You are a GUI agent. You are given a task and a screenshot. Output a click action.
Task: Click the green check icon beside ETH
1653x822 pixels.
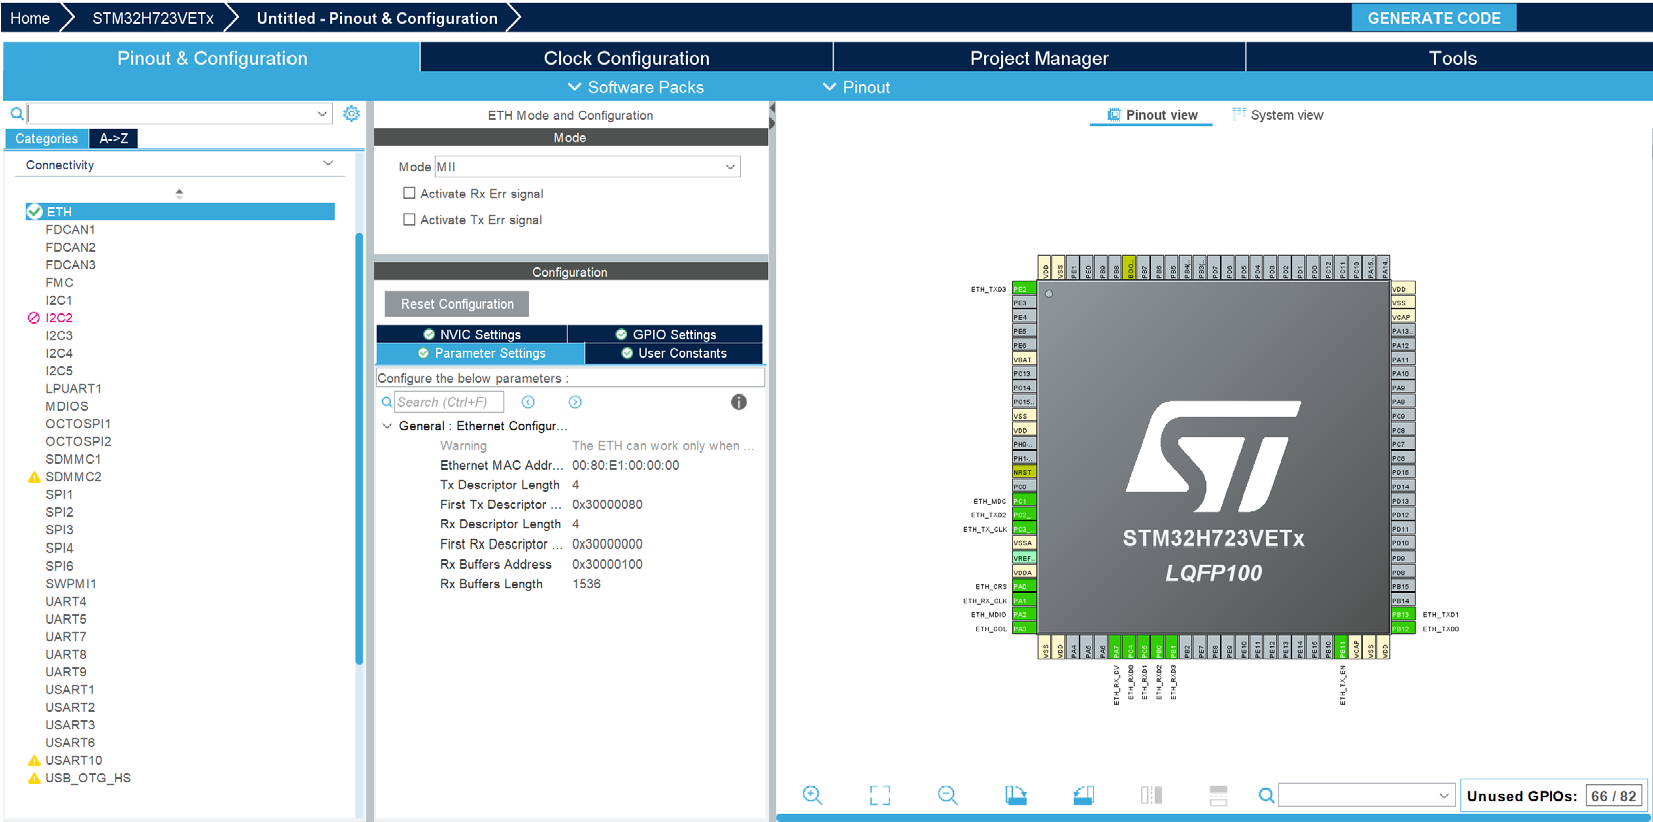tap(35, 212)
